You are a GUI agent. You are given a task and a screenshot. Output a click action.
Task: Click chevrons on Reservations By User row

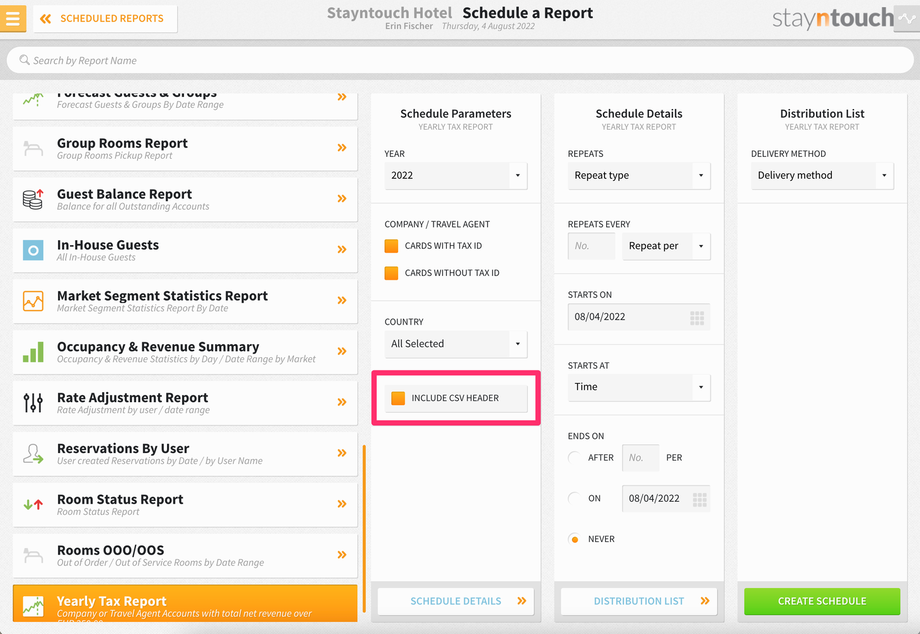pos(342,453)
